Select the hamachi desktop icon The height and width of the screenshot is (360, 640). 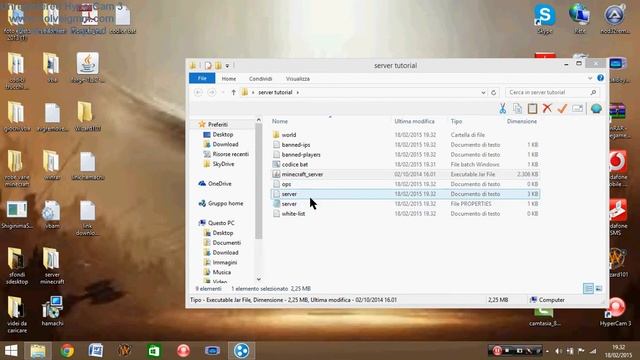coord(52,311)
